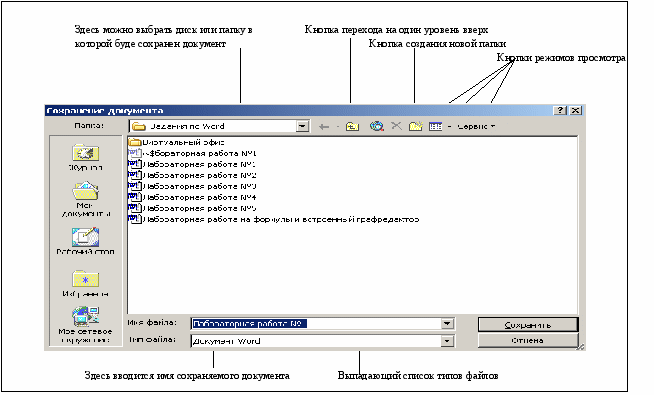Open the views mode dropdown arrow
This screenshot has height=395, width=654.
[449, 126]
